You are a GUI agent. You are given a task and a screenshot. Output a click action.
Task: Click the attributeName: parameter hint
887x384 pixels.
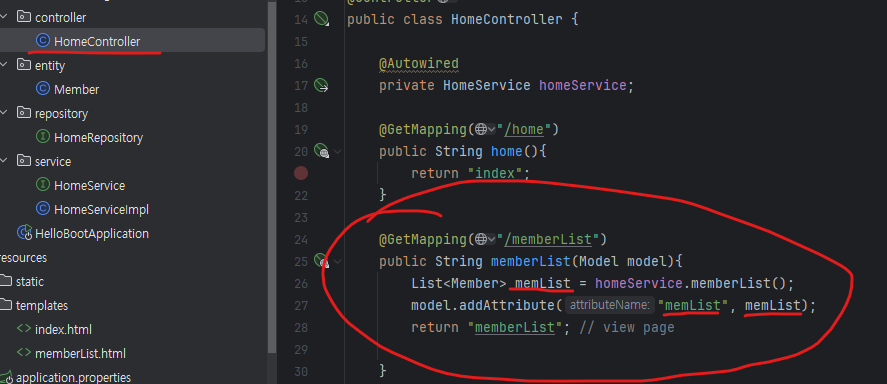point(609,305)
